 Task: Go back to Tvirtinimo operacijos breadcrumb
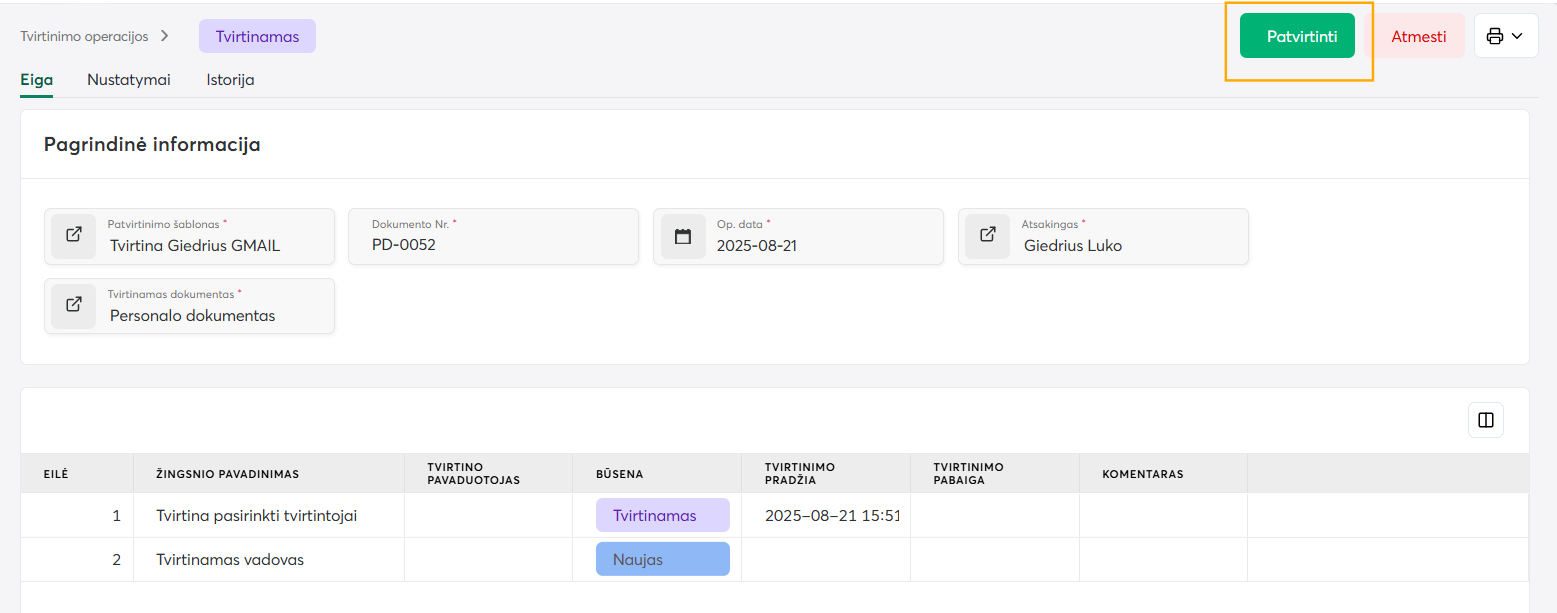click(x=84, y=36)
